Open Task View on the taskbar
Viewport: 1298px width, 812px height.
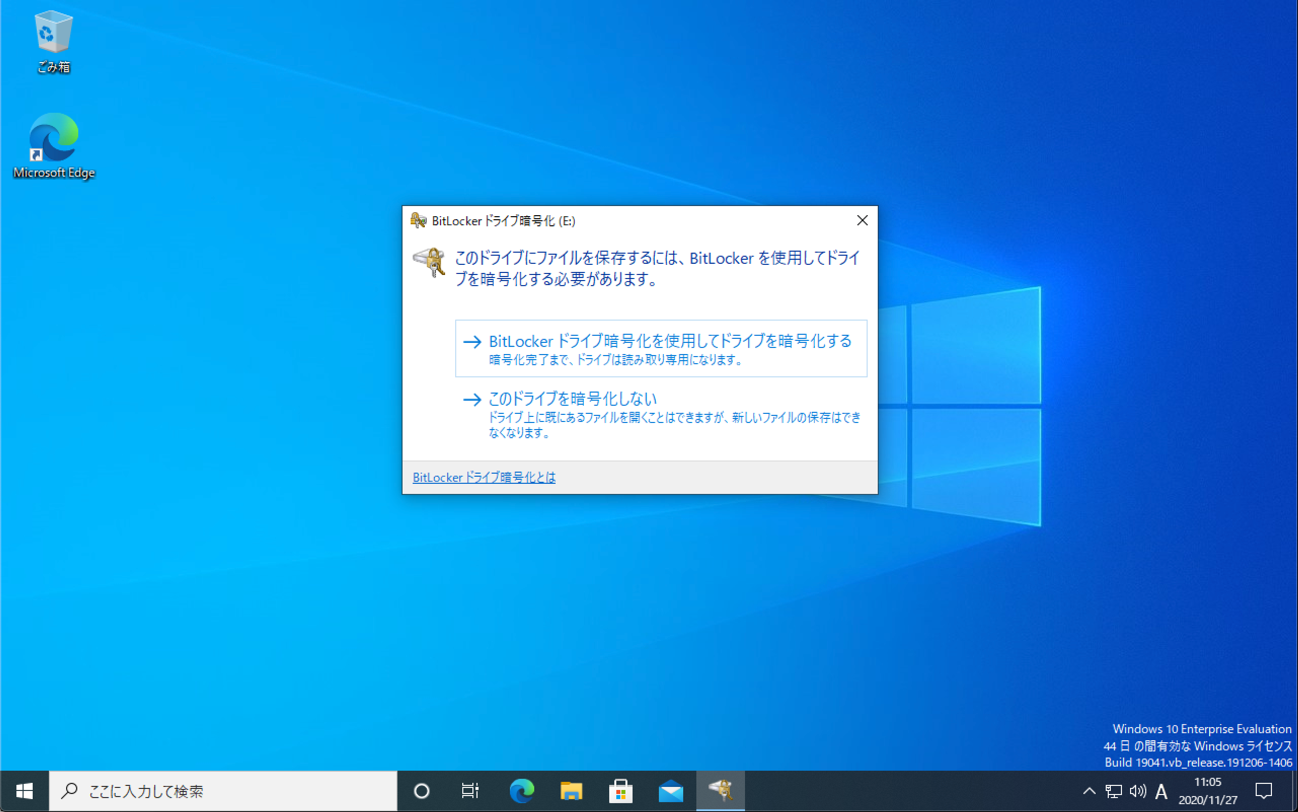tap(470, 791)
